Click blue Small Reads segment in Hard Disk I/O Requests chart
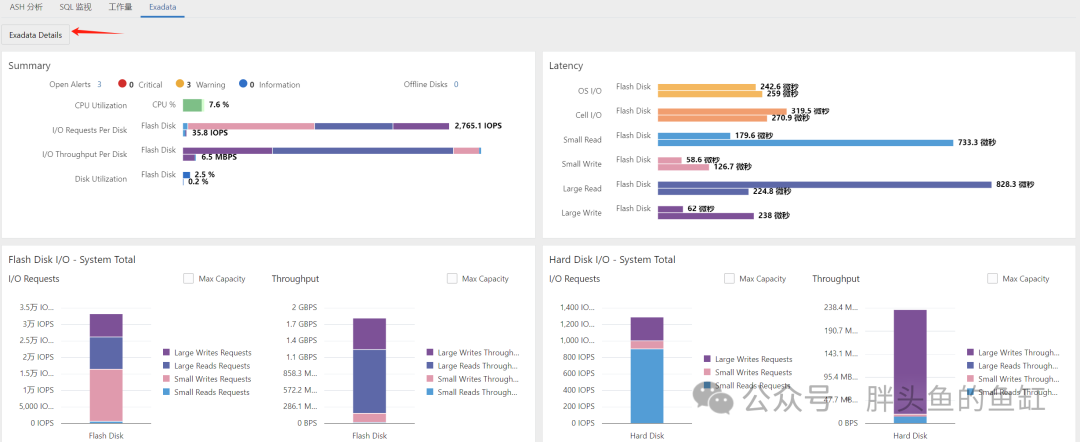The width and height of the screenshot is (1080, 442). pos(647,386)
